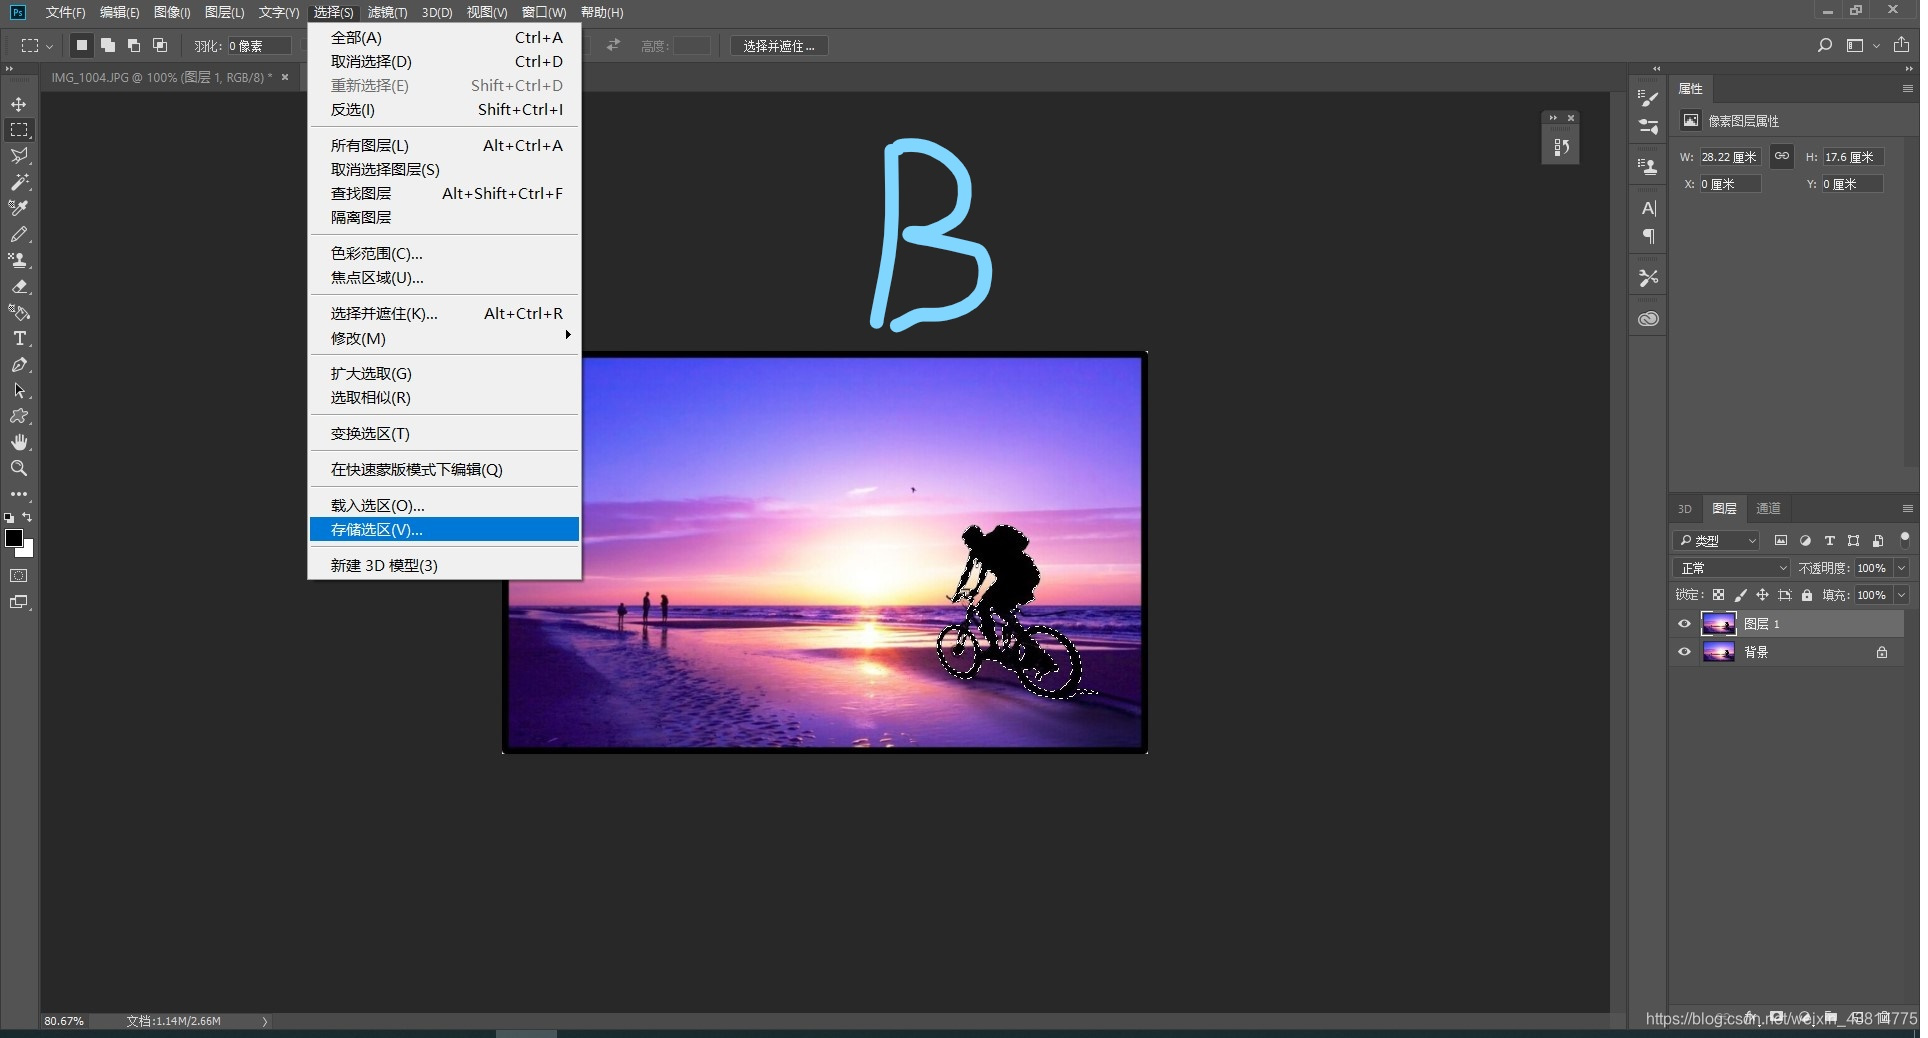
Task: Toggle lock artboard nesting icon
Action: click(1784, 595)
